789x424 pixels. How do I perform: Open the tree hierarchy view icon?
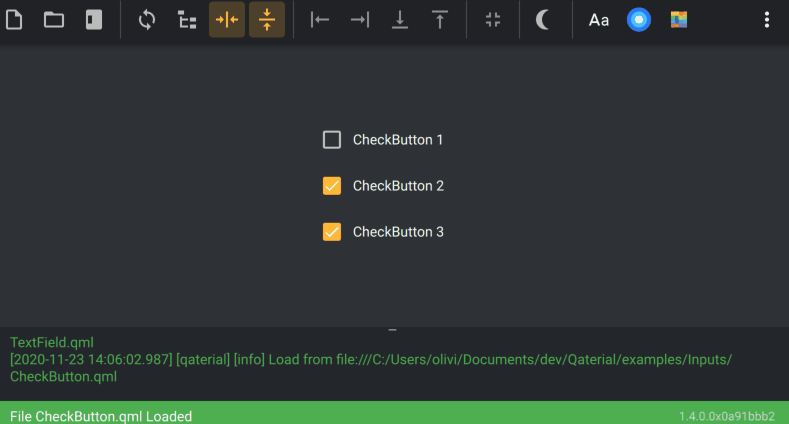pyautogui.click(x=187, y=20)
